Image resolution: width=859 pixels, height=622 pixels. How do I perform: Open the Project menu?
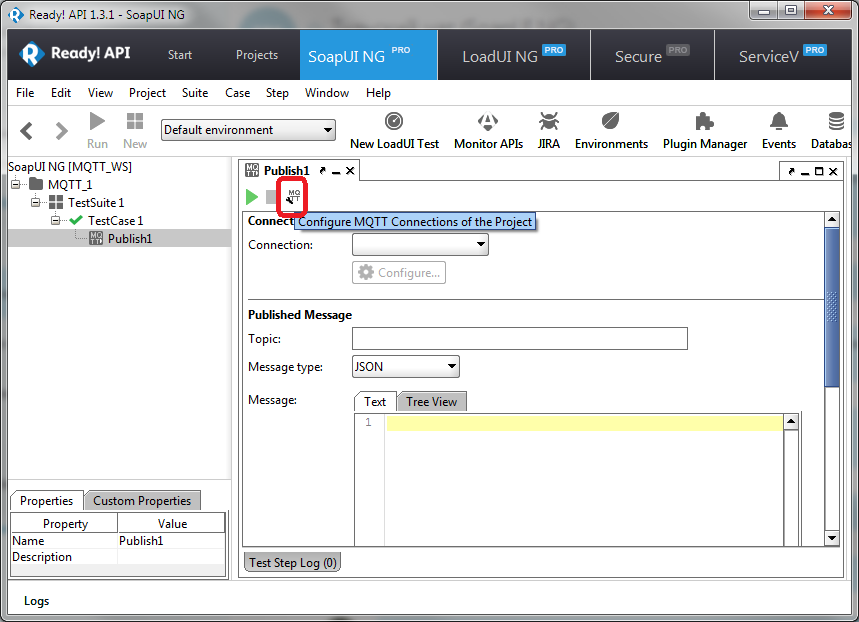[x=147, y=93]
